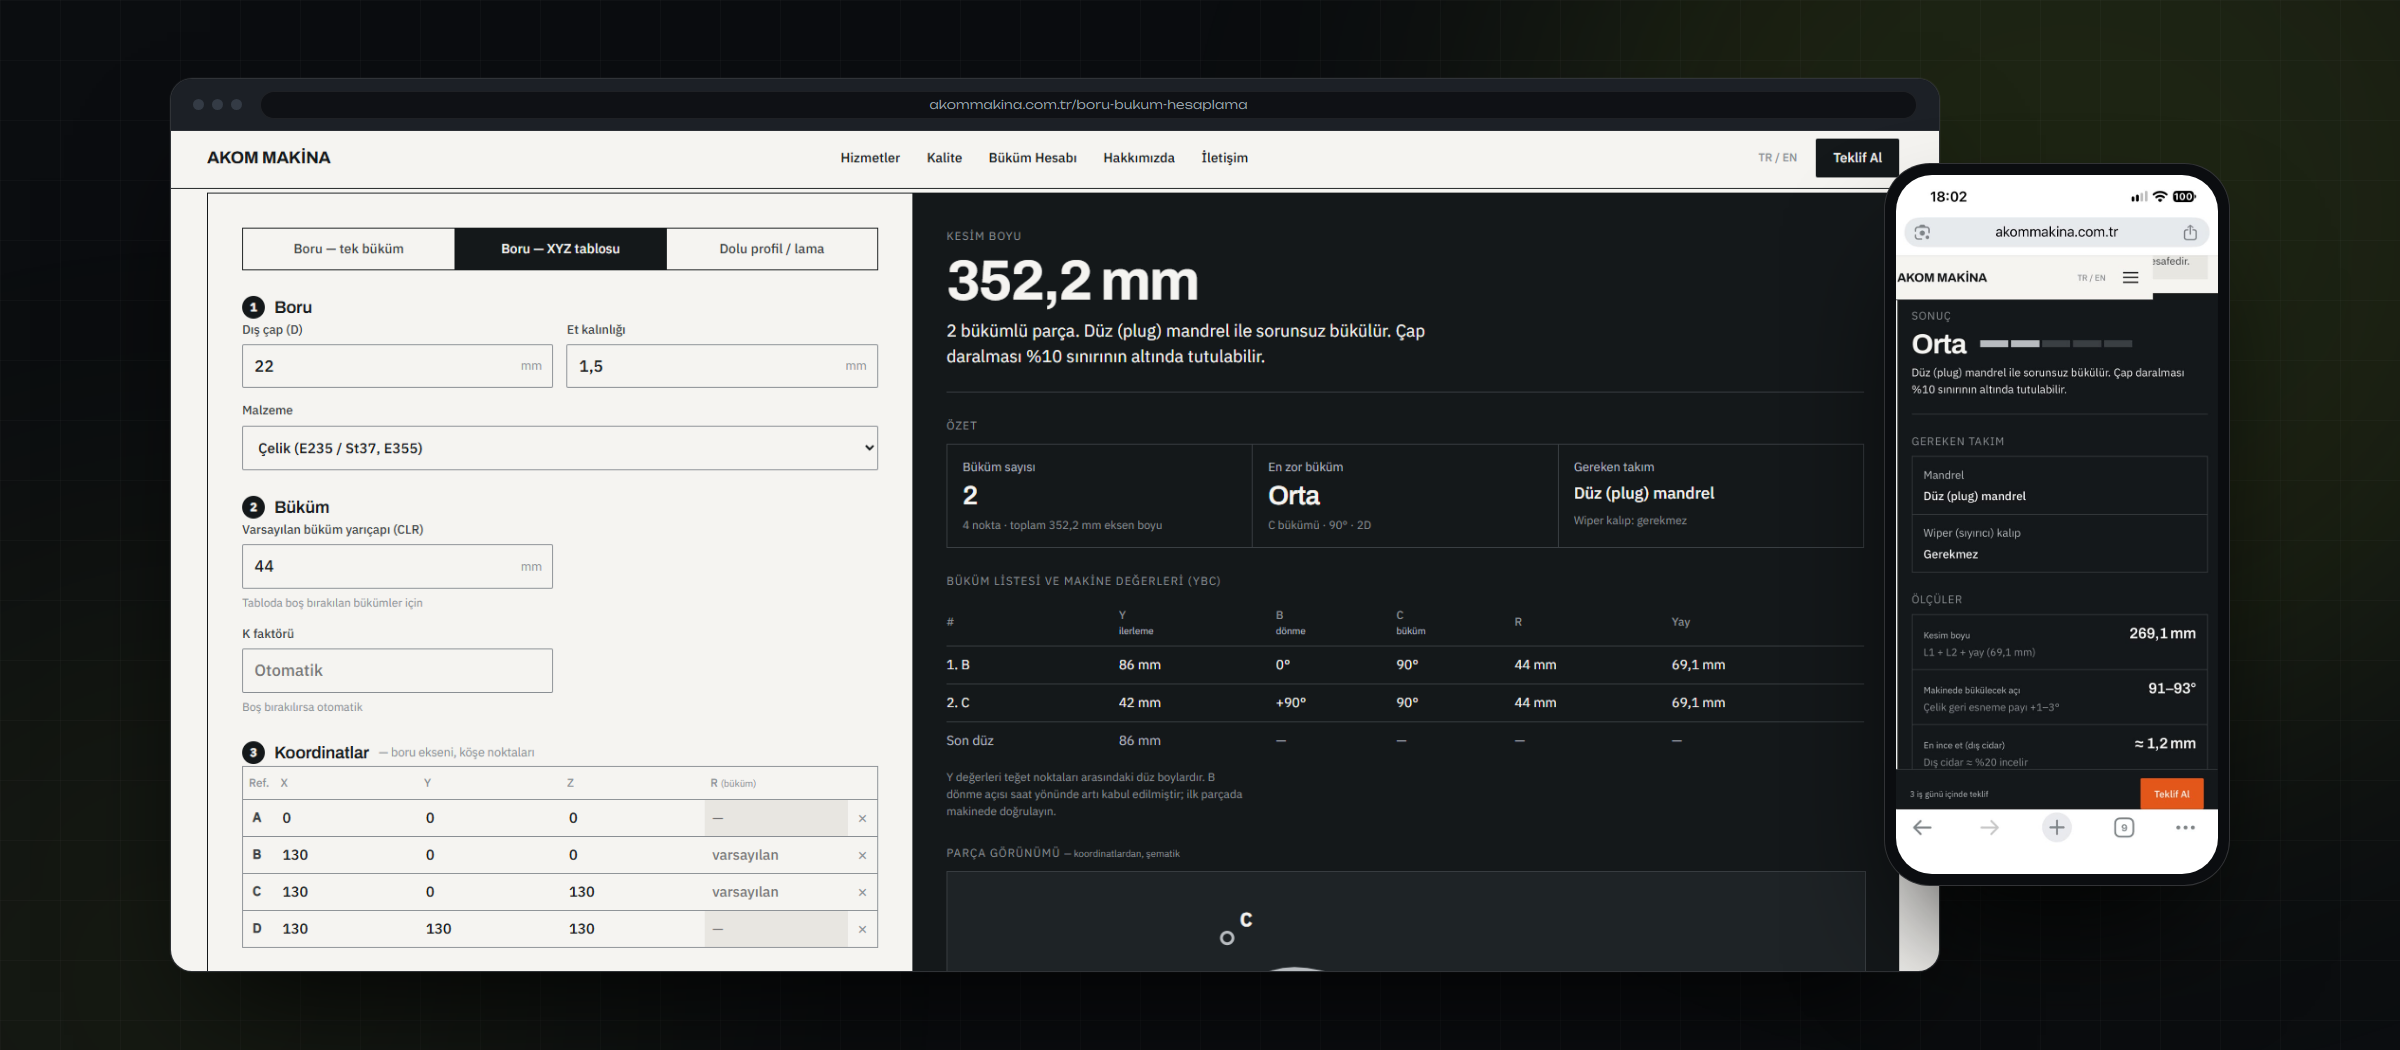Switch language via desktop TR / EN link
The width and height of the screenshot is (2400, 1050).
(x=1777, y=158)
